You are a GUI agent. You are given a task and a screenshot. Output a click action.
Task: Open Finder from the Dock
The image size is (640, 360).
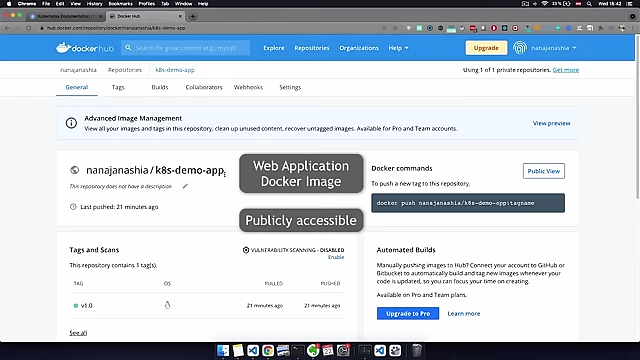point(223,350)
